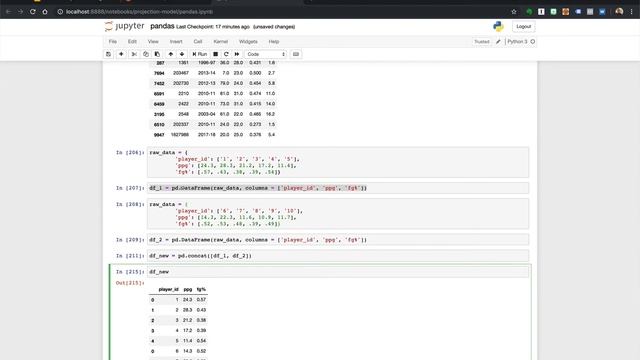
Task: Open the File menu
Action: pos(113,42)
